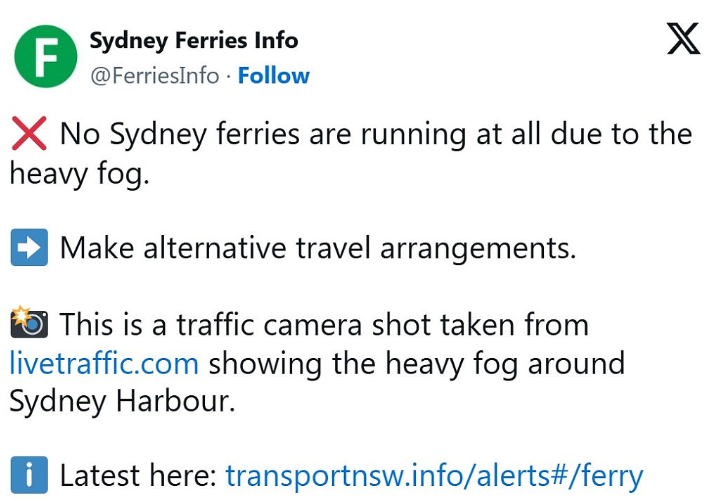Open the Sydney Ferries Info display name

point(194,41)
